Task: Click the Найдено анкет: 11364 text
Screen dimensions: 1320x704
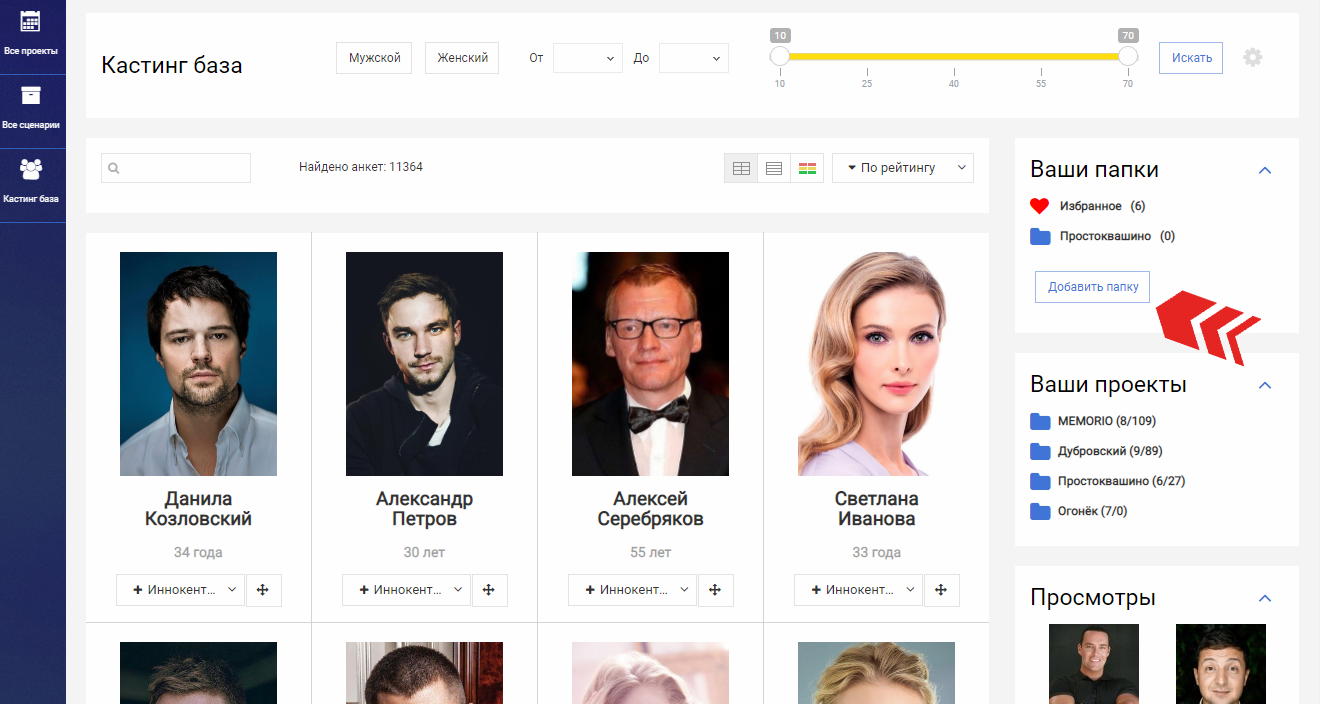Action: pyautogui.click(x=361, y=167)
